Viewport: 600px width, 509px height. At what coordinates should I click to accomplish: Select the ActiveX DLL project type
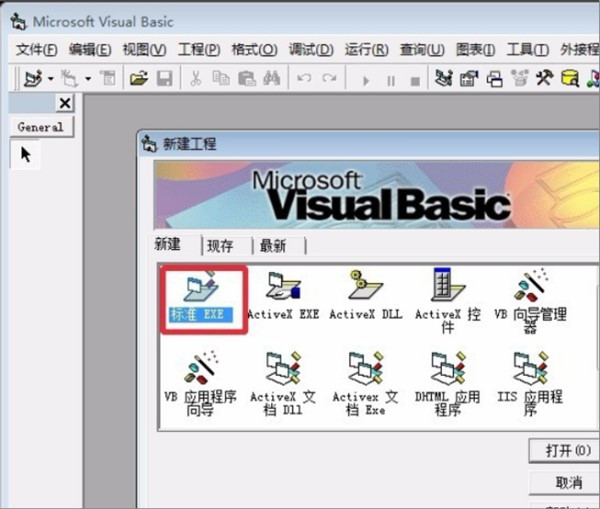click(366, 297)
